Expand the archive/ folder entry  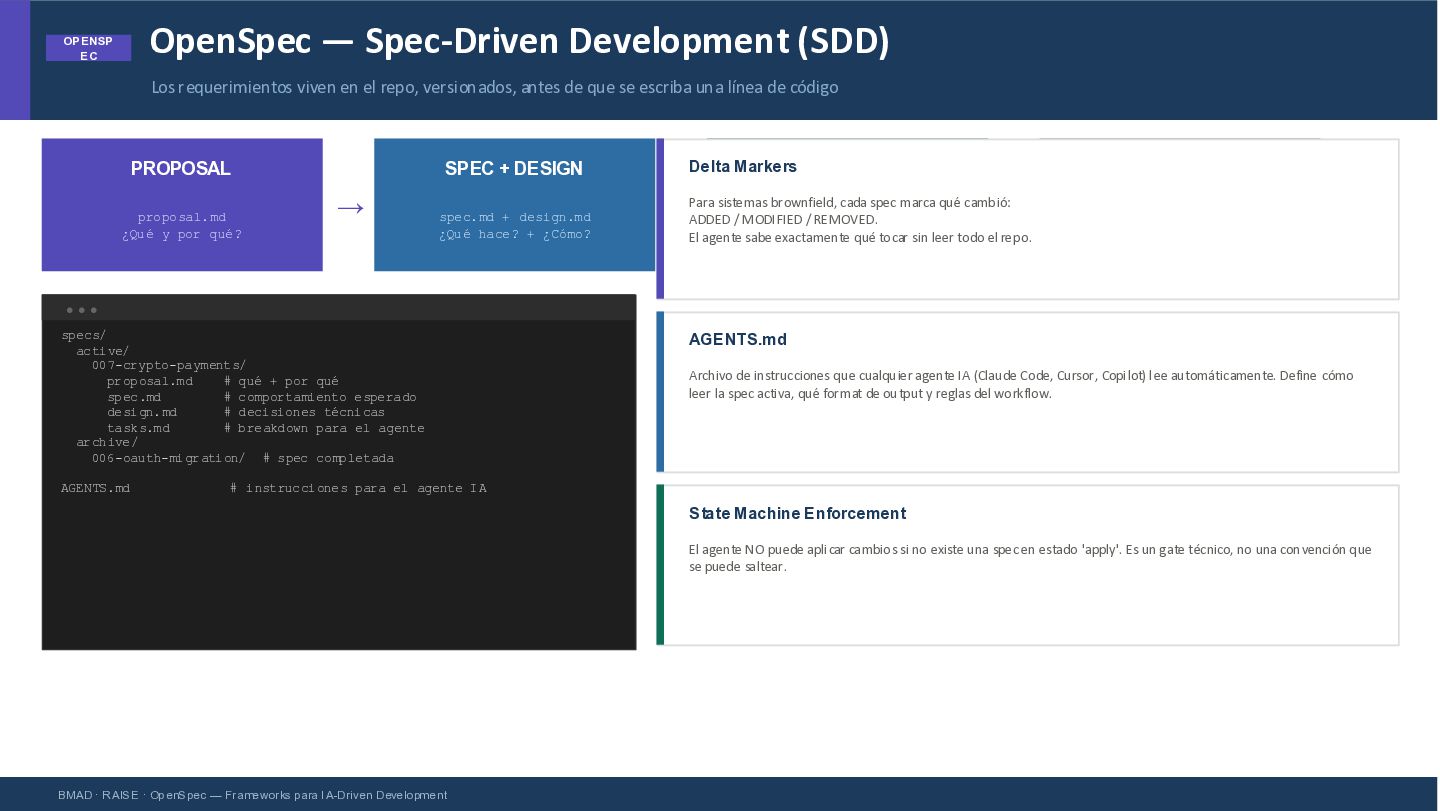pos(107,442)
